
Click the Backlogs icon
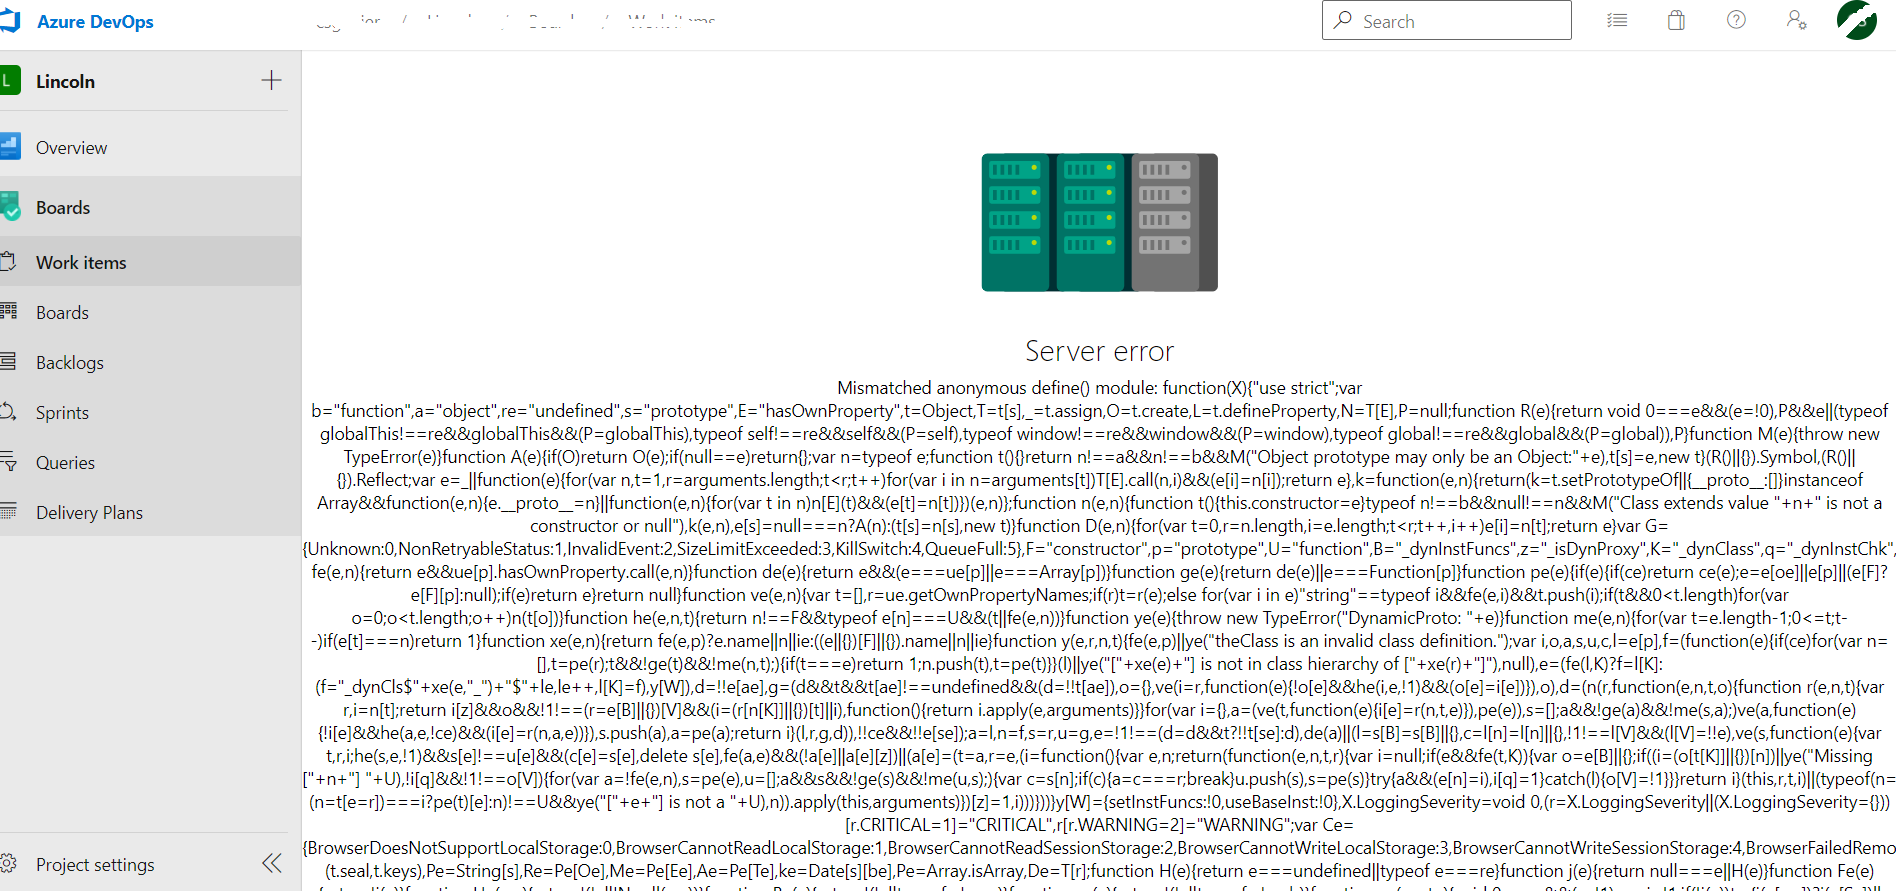pyautogui.click(x=8, y=361)
